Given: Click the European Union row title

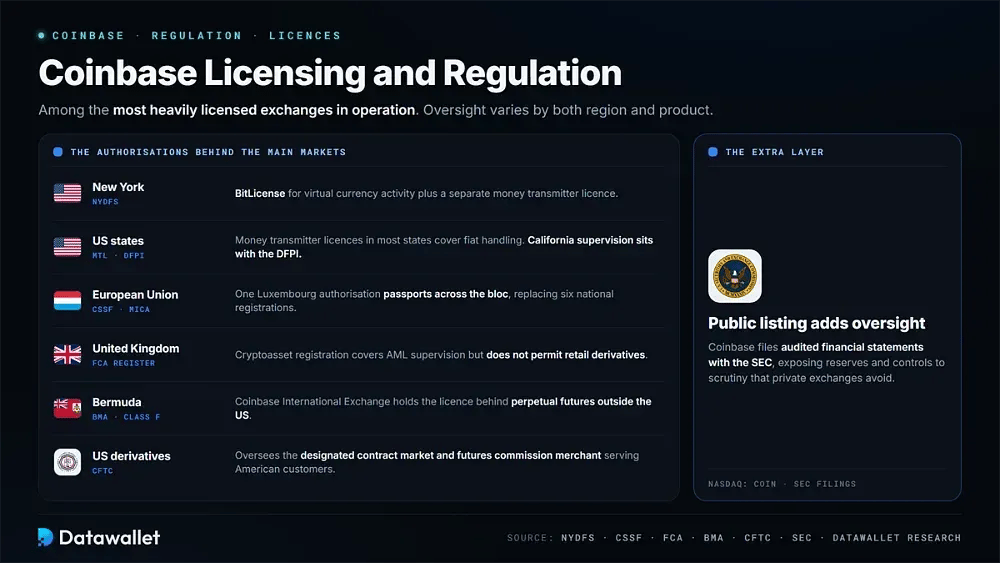Looking at the screenshot, I should coord(135,295).
